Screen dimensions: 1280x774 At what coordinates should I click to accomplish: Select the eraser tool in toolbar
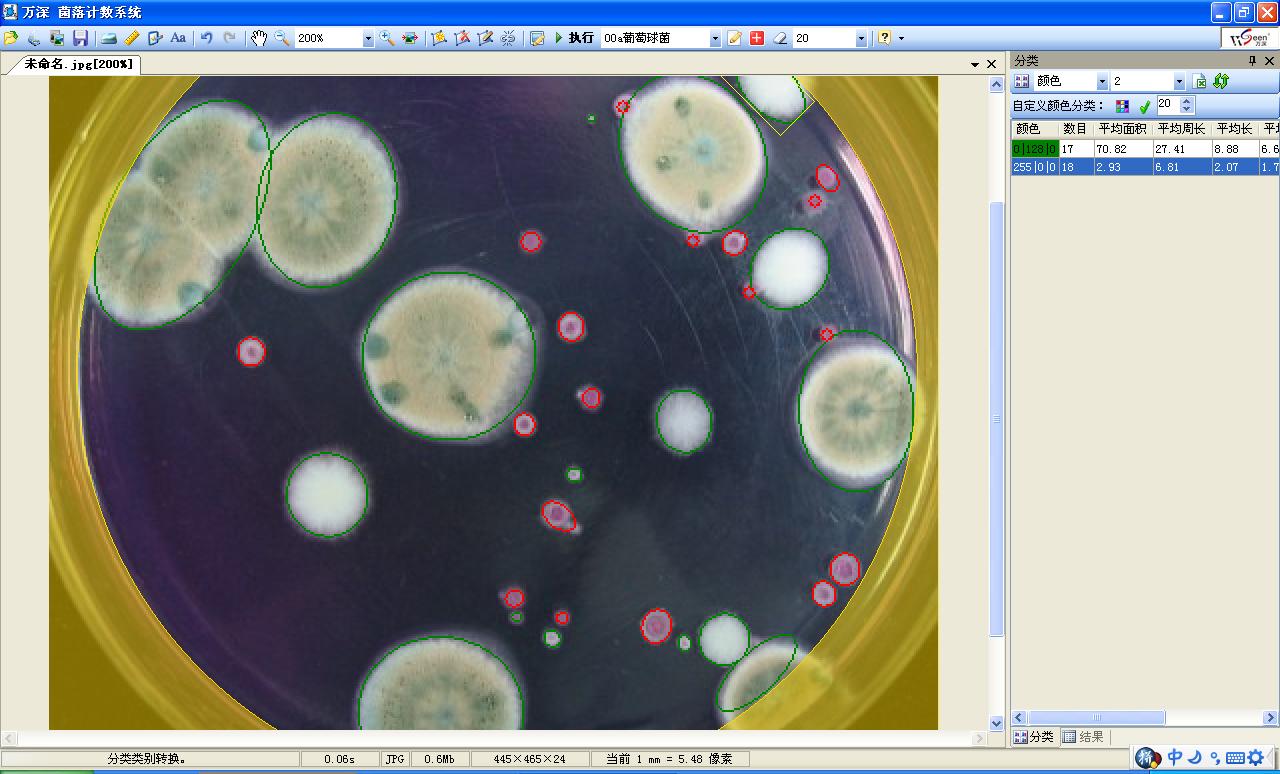pos(780,38)
